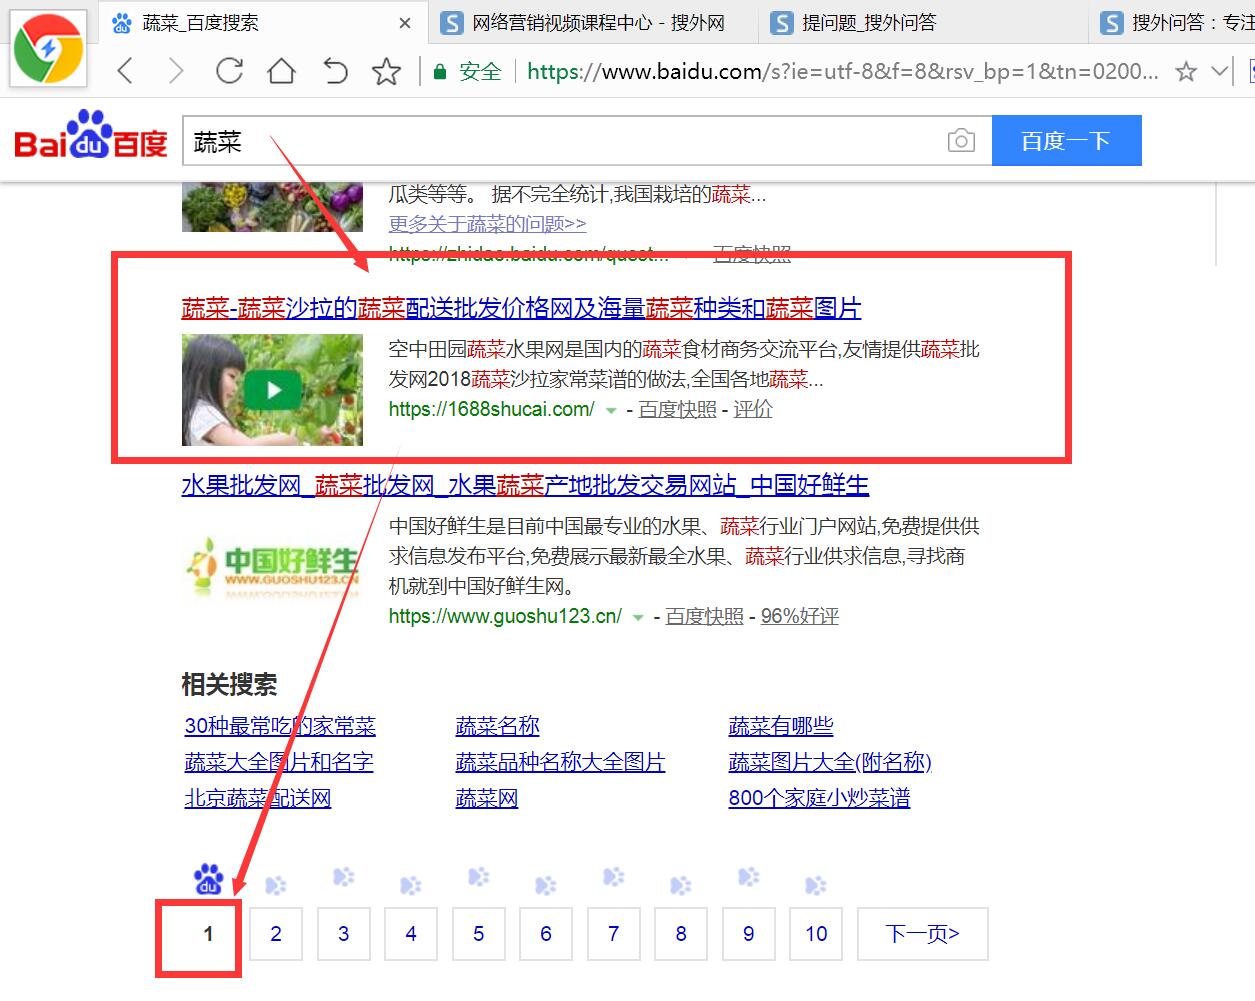Image resolution: width=1255 pixels, height=1001 pixels.
Task: Click the browser back arrow icon
Action: (123, 71)
